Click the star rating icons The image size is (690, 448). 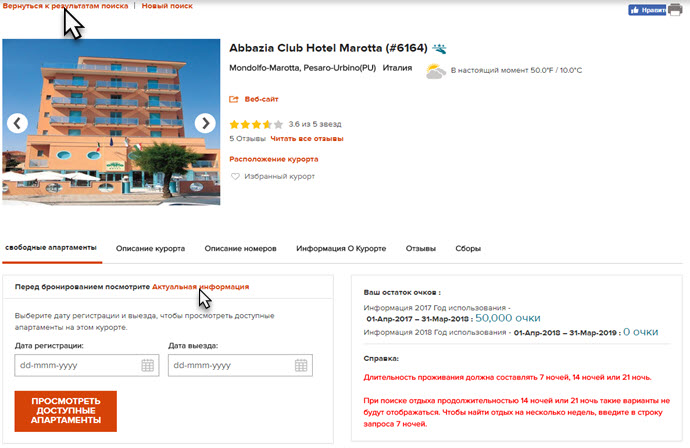click(256, 125)
